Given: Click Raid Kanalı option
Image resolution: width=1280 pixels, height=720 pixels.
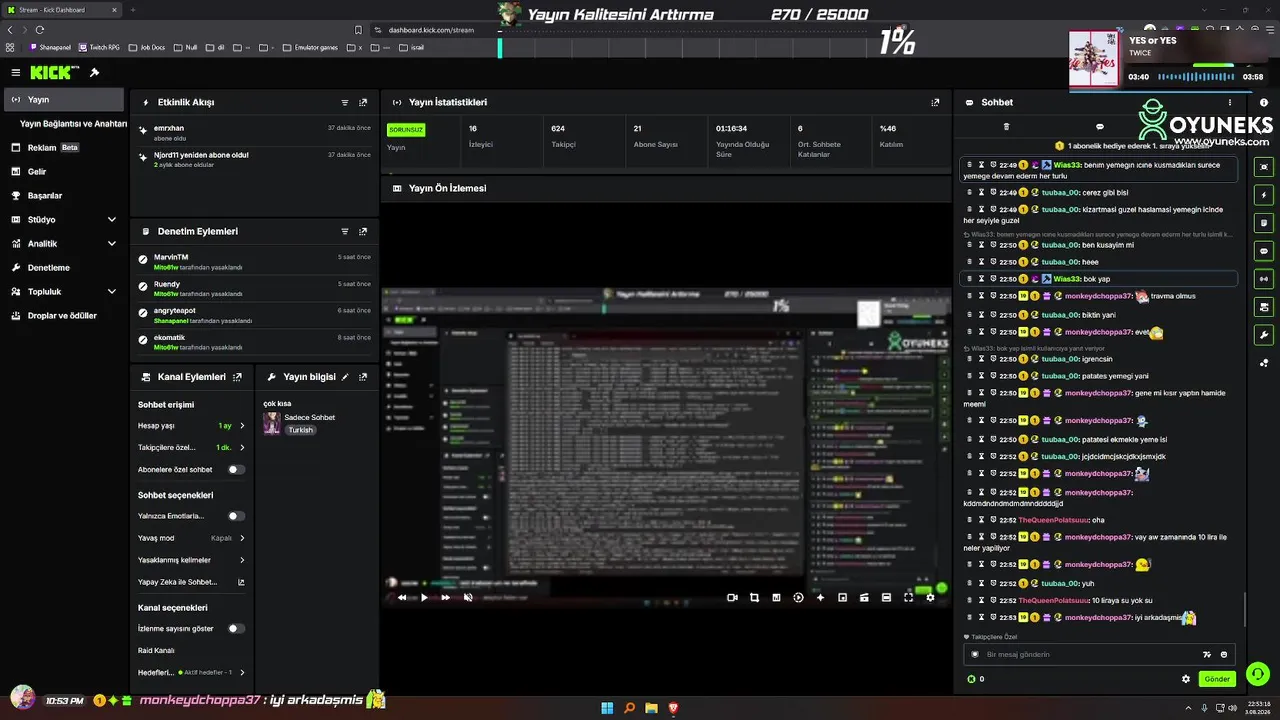Looking at the screenshot, I should (156, 651).
